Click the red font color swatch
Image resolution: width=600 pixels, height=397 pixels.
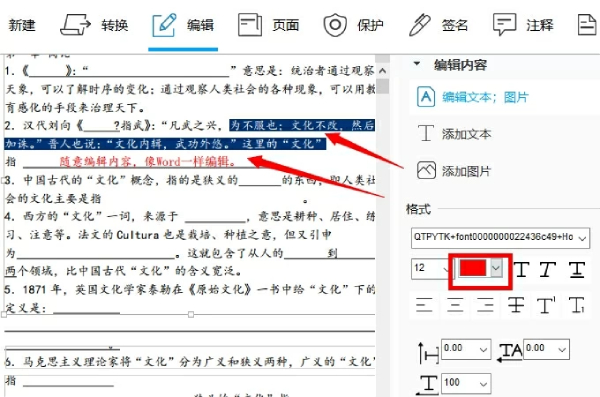point(473,268)
